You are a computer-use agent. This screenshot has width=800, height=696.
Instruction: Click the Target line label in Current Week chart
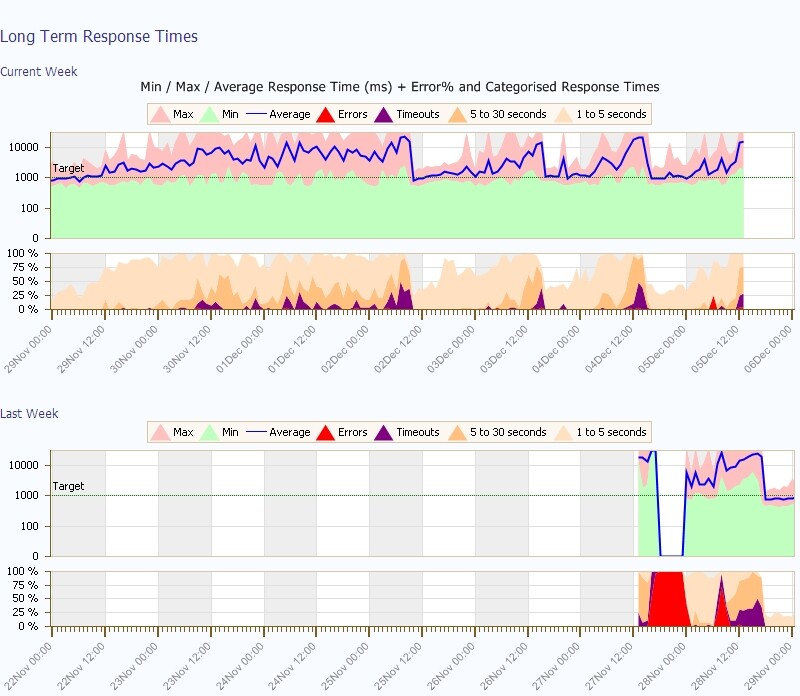[68, 168]
